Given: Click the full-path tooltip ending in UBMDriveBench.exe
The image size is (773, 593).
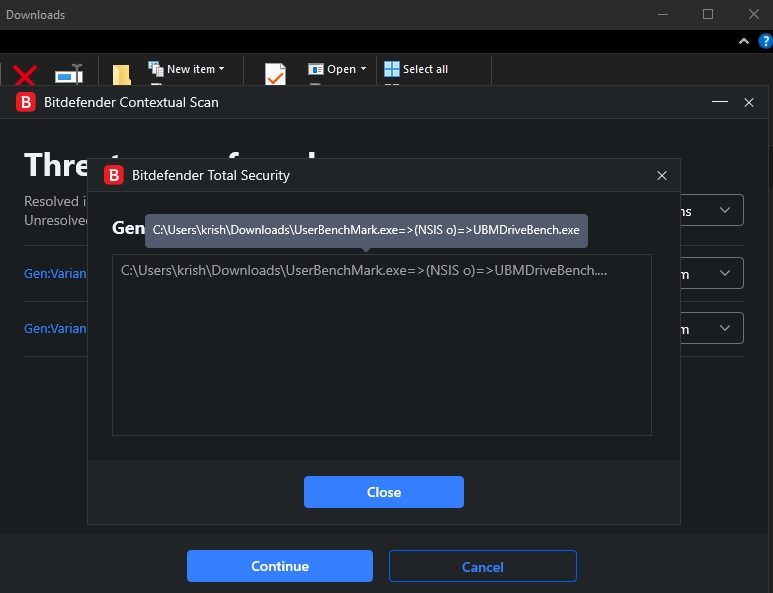Looking at the screenshot, I should pyautogui.click(x=366, y=230).
